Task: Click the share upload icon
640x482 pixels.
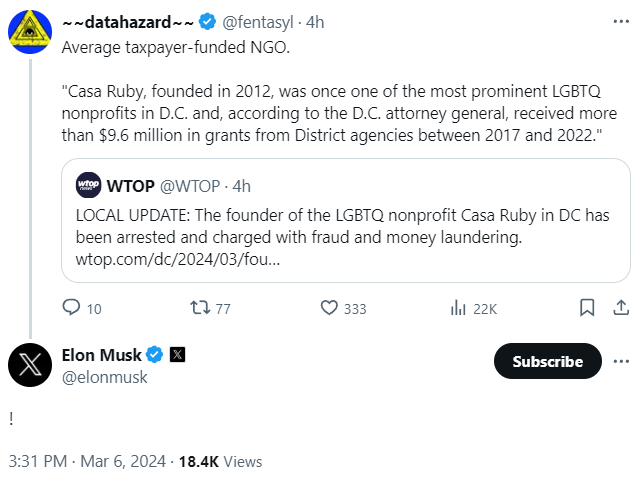Action: click(x=620, y=308)
